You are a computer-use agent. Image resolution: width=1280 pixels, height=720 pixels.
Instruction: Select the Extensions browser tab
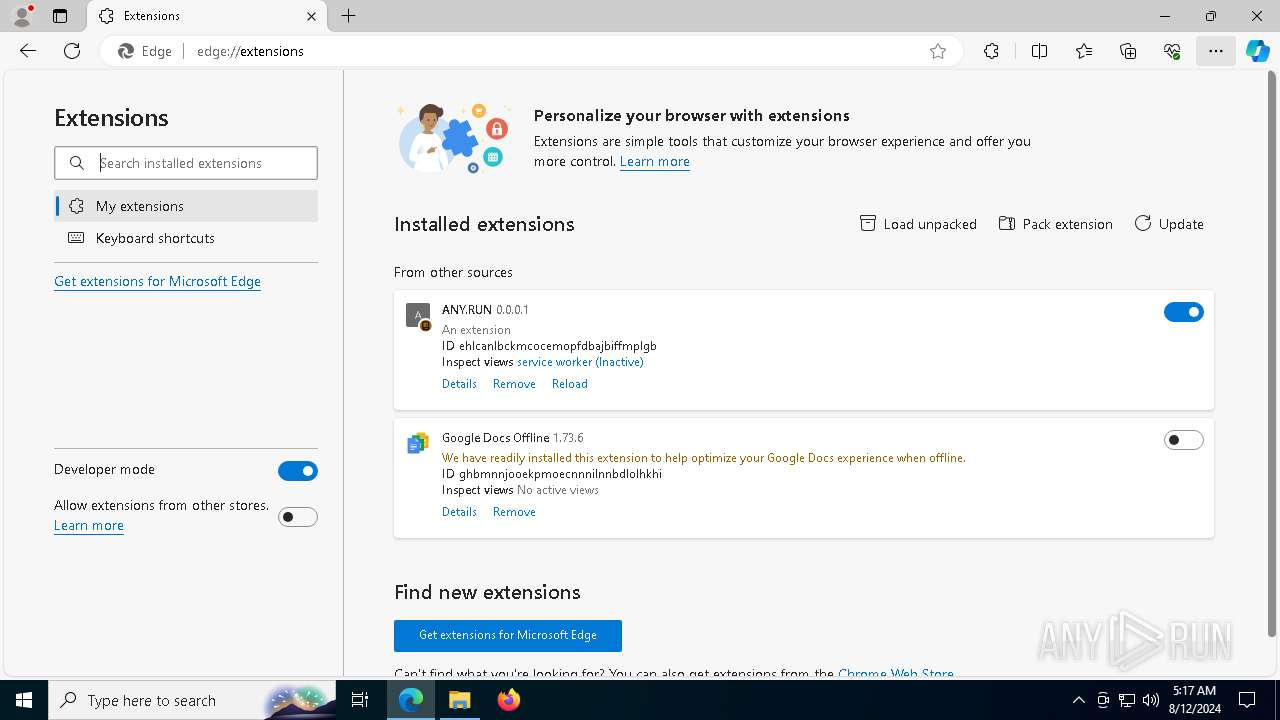pos(206,16)
